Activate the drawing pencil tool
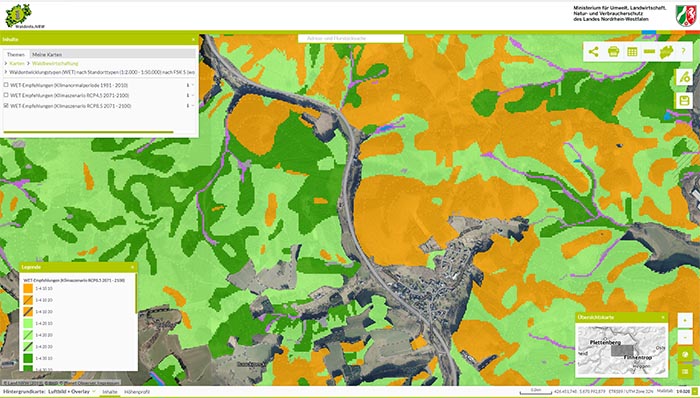 [x=684, y=77]
